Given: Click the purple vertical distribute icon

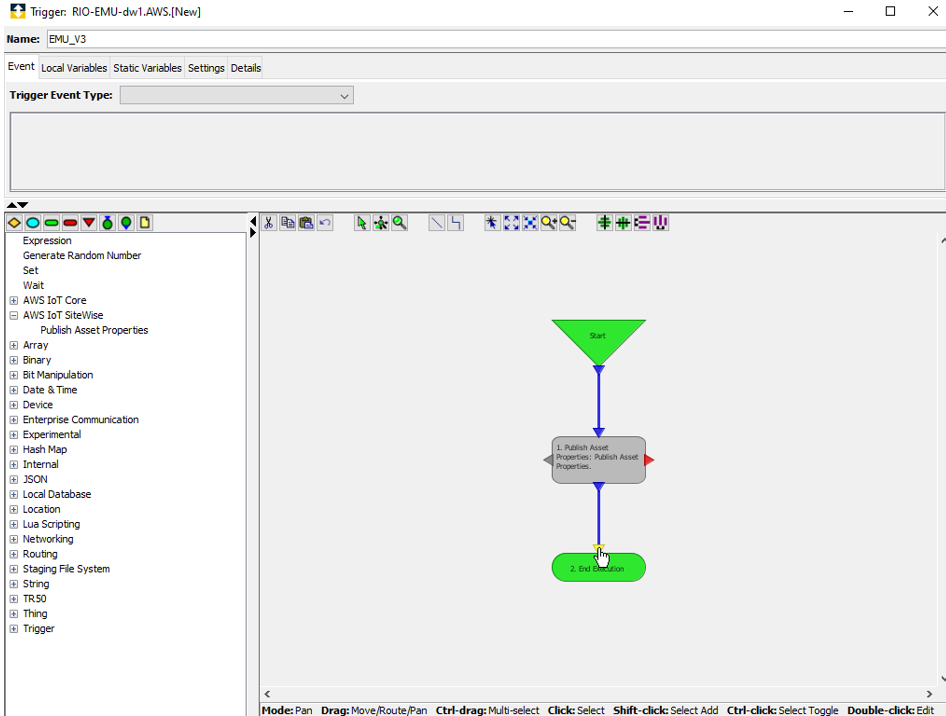Looking at the screenshot, I should point(661,223).
